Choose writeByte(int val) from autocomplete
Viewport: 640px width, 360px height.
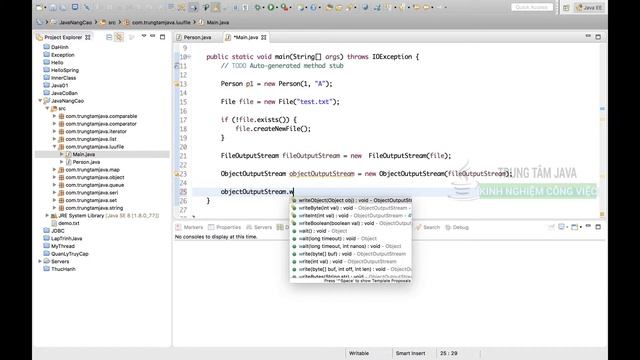click(351, 208)
